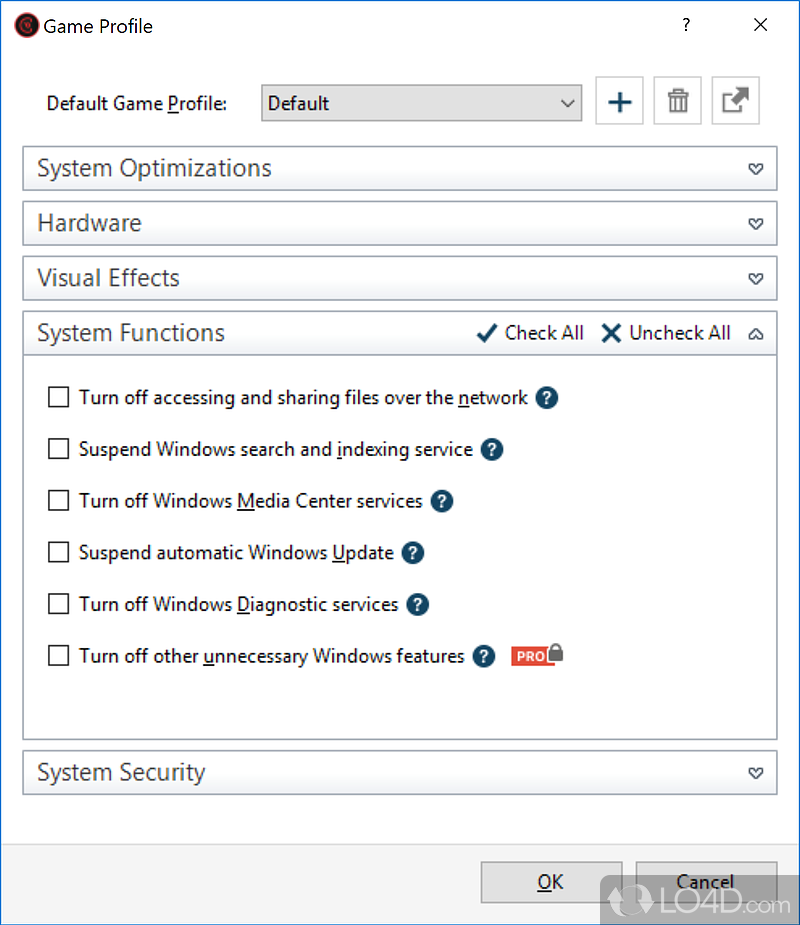800x925 pixels.
Task: Click the export profile icon
Action: [x=735, y=102]
